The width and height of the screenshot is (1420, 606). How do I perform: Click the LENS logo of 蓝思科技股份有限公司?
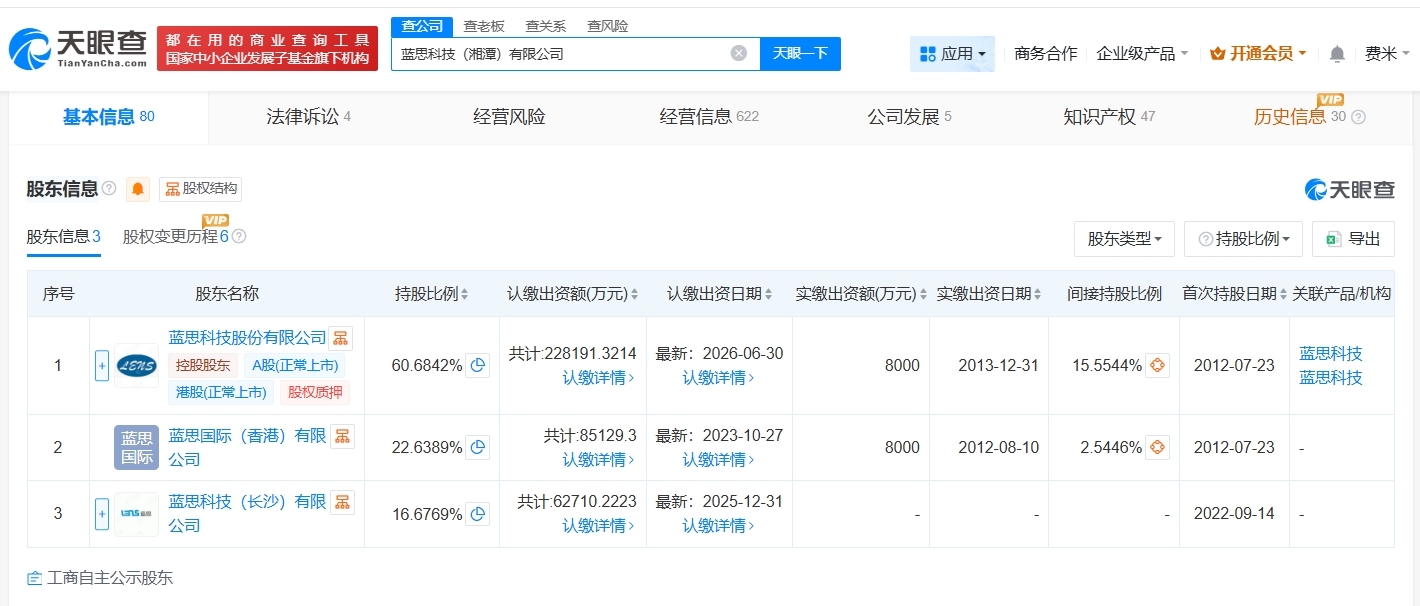[135, 366]
